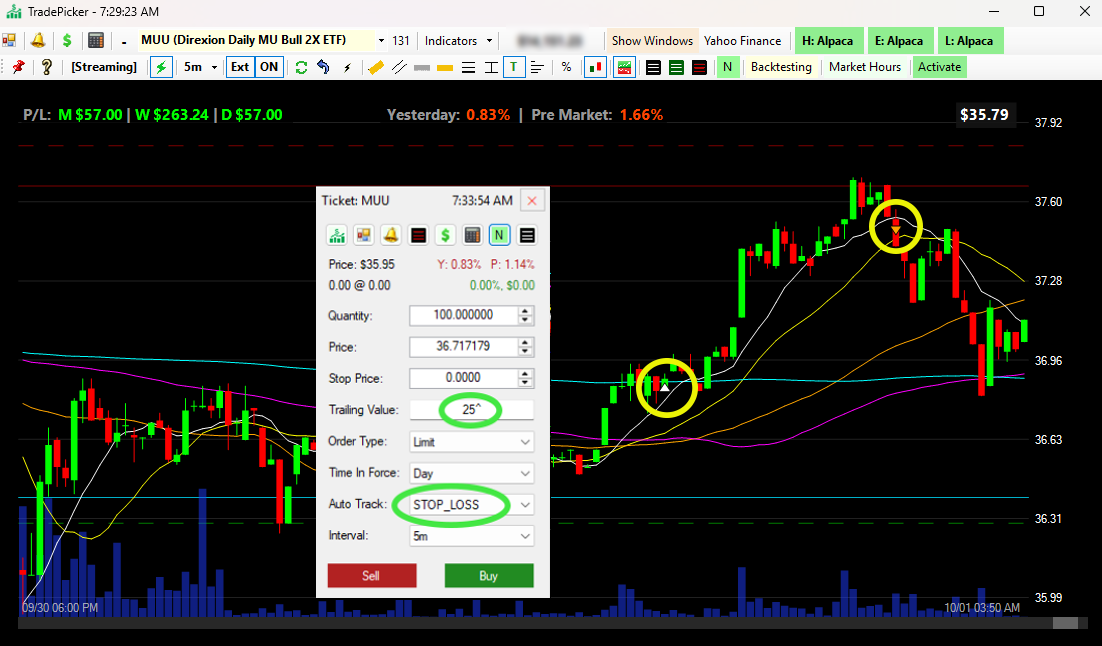Increase the Quantity stepper value

[525, 311]
